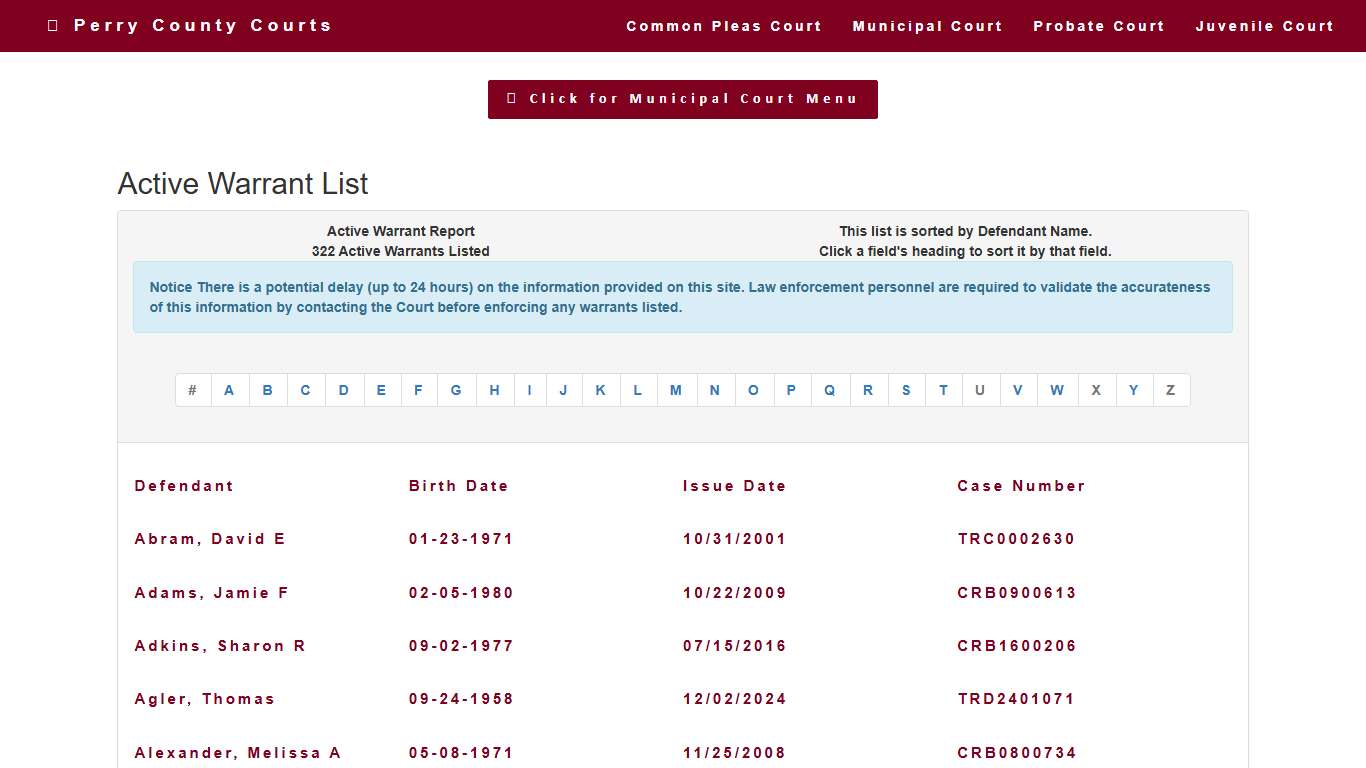Select letter Z in alphabet filter
Screen dimensions: 1366x768
pos(1170,390)
